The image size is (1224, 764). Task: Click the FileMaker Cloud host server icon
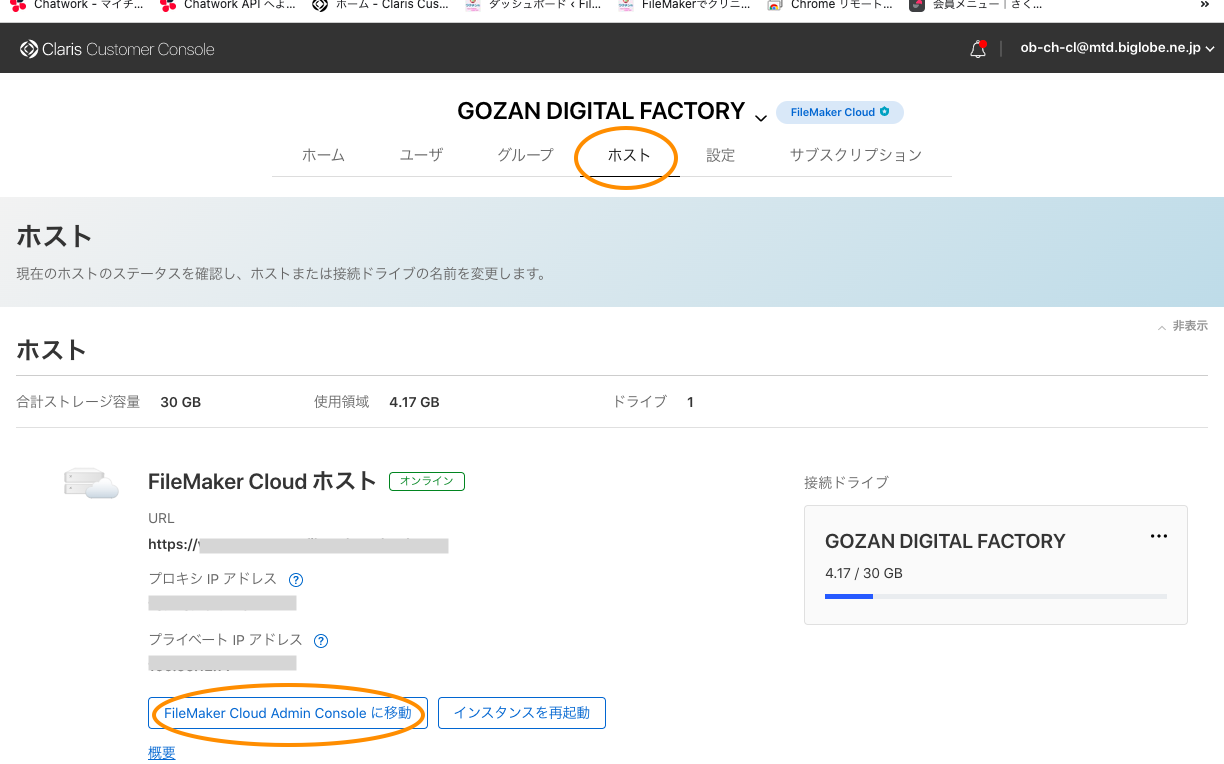[x=91, y=483]
